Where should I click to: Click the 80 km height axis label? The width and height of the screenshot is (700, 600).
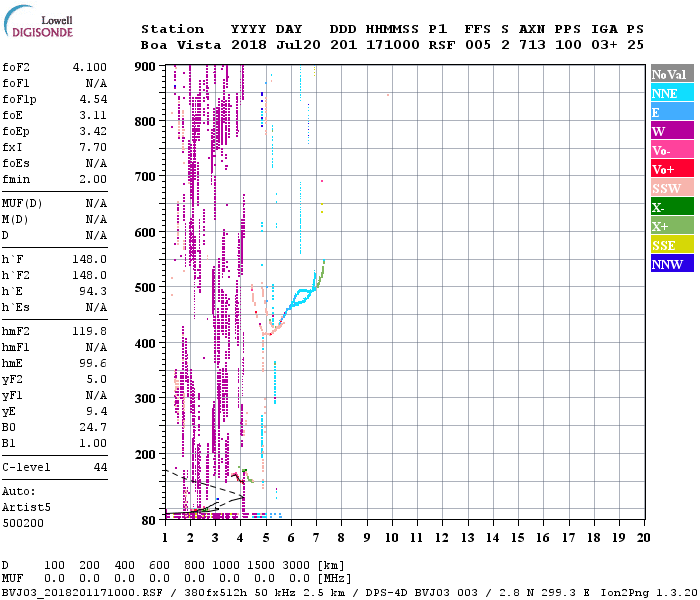pos(149,520)
